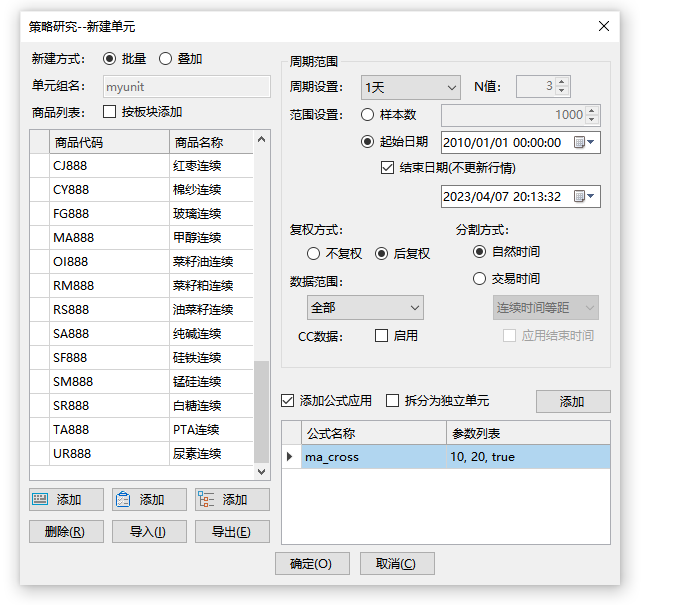Open the calendar picker for 起始日期

pyautogui.click(x=586, y=143)
